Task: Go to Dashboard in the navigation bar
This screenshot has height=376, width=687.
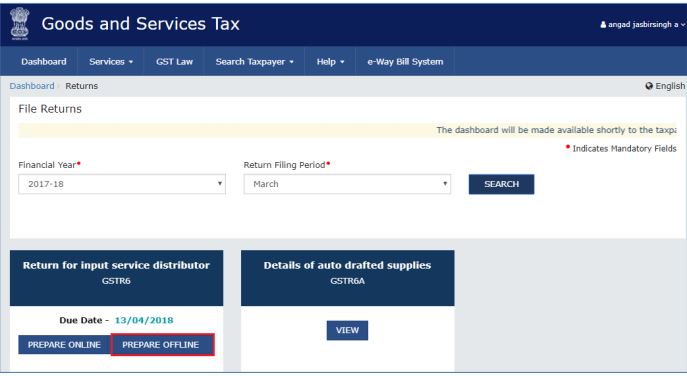Action: [44, 62]
